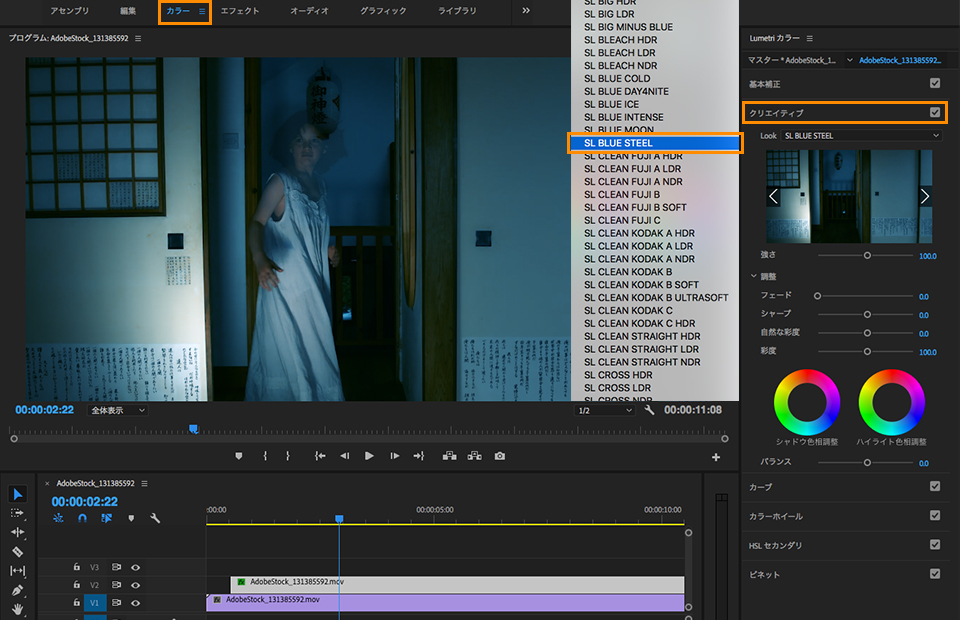Select the Pen tool
The height and width of the screenshot is (620, 960).
tap(17, 590)
